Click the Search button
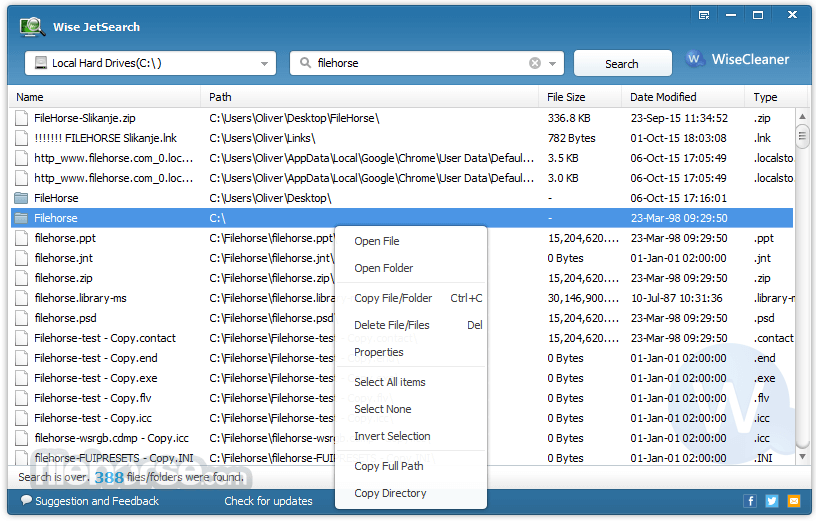 622,63
